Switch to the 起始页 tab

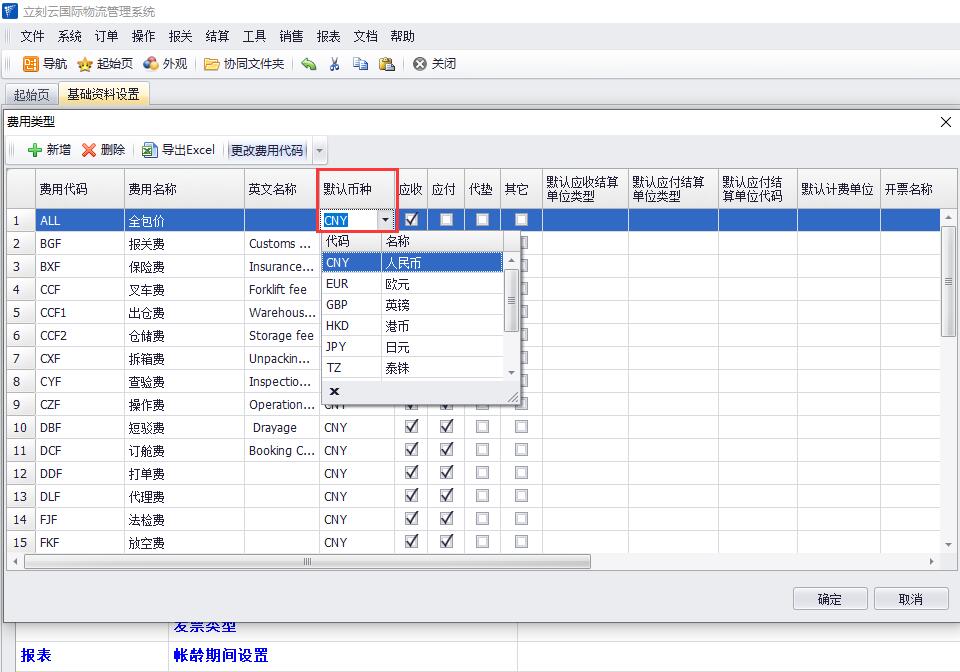pyautogui.click(x=31, y=95)
